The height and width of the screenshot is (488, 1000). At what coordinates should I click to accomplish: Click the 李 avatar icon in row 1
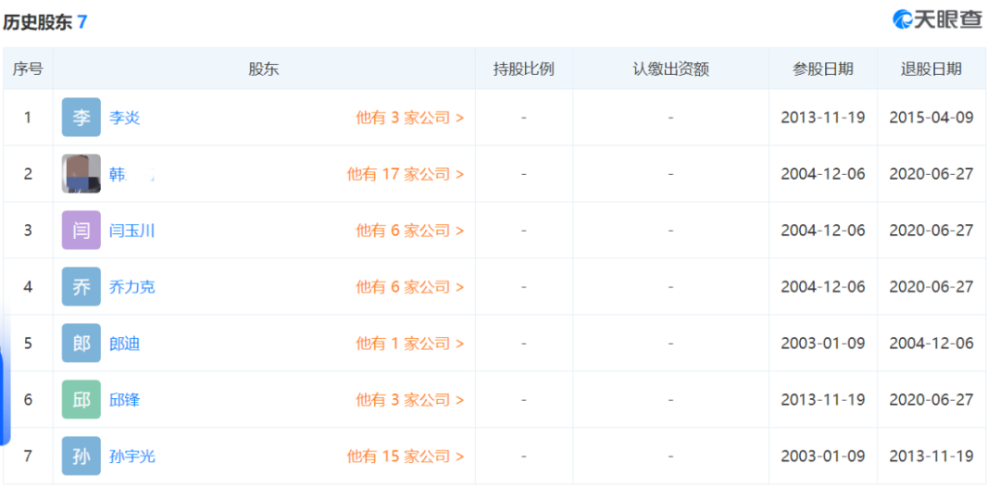(81, 117)
